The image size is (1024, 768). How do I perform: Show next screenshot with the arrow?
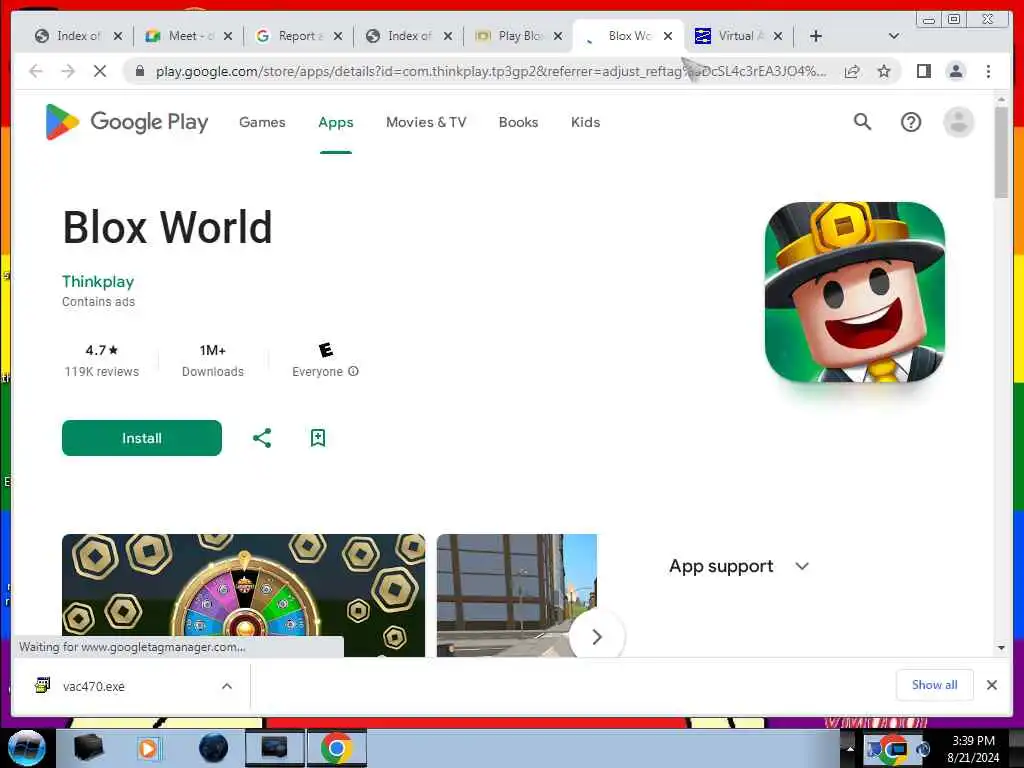click(596, 637)
